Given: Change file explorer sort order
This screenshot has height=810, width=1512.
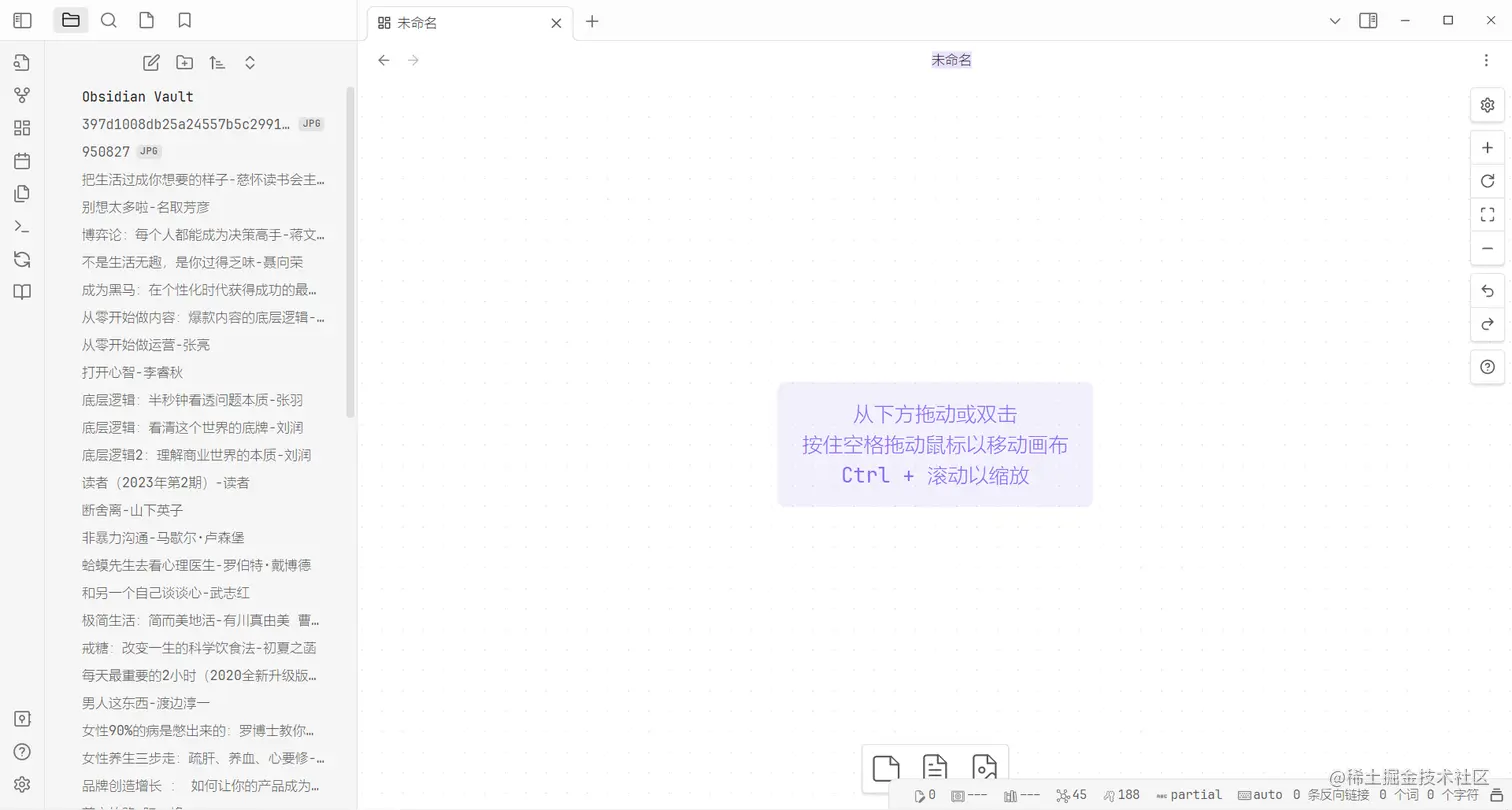Looking at the screenshot, I should coord(217,62).
